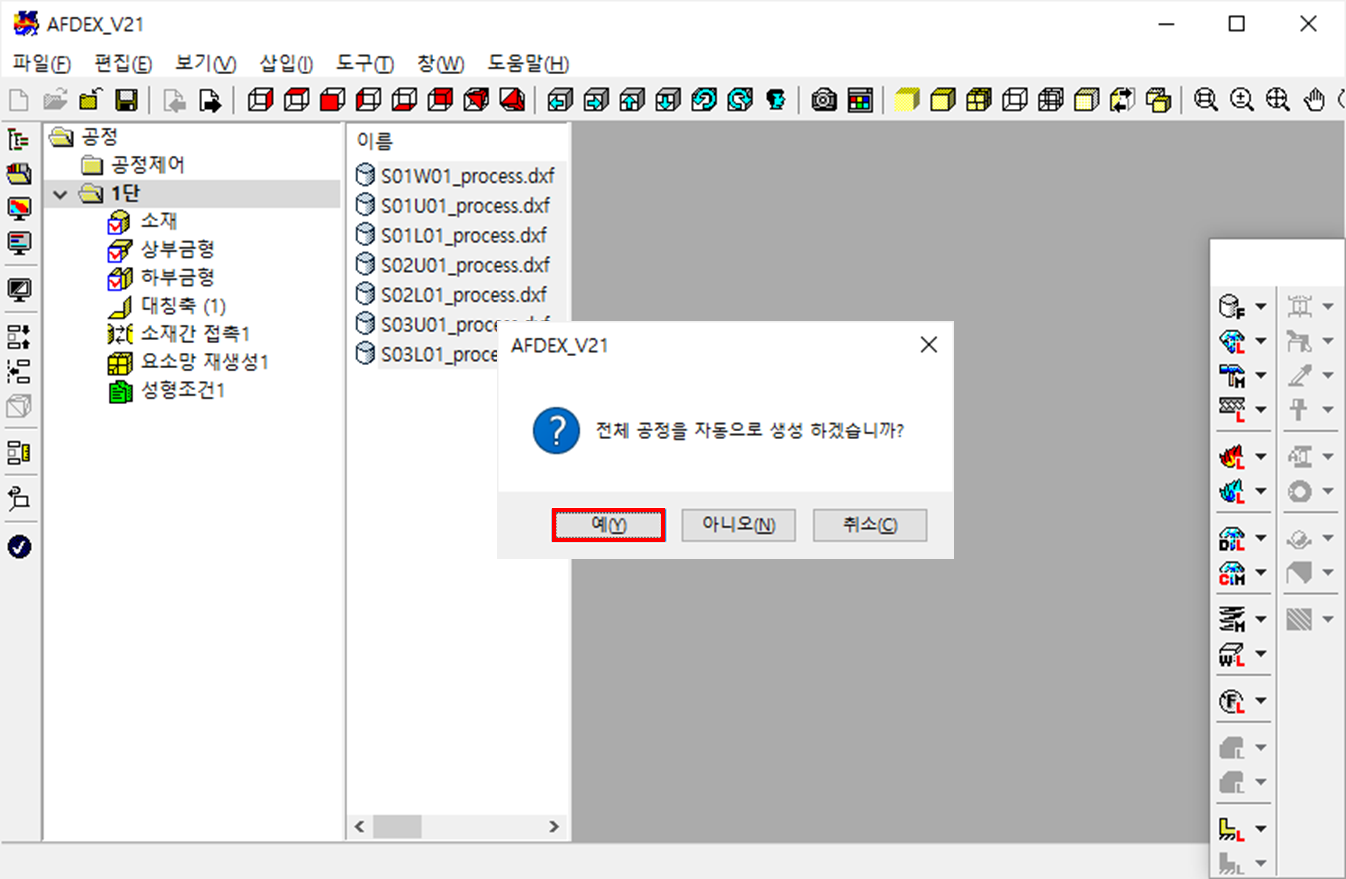The image size is (1346, 879).
Task: Open the color palette window icon
Action: coord(859,100)
